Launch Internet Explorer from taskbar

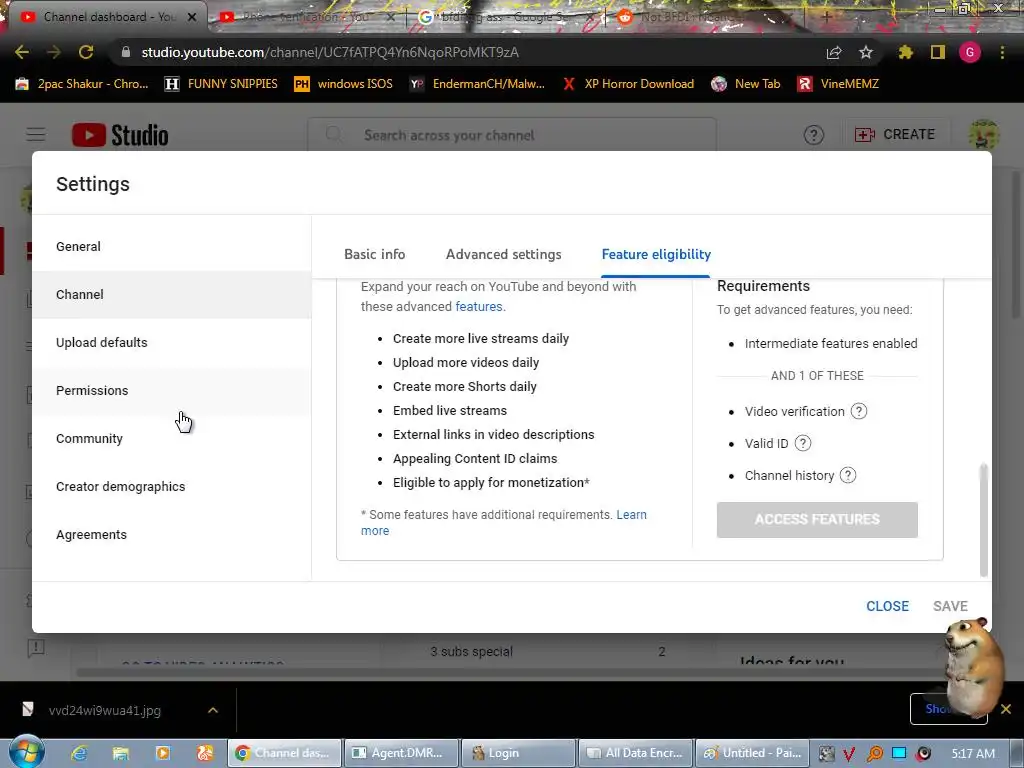tap(79, 753)
